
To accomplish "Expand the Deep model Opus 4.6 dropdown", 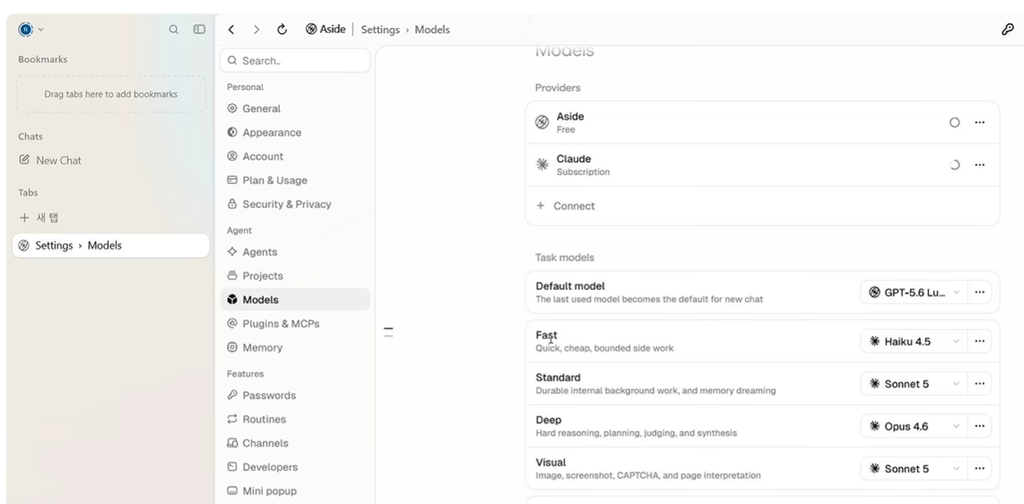I will pos(914,426).
